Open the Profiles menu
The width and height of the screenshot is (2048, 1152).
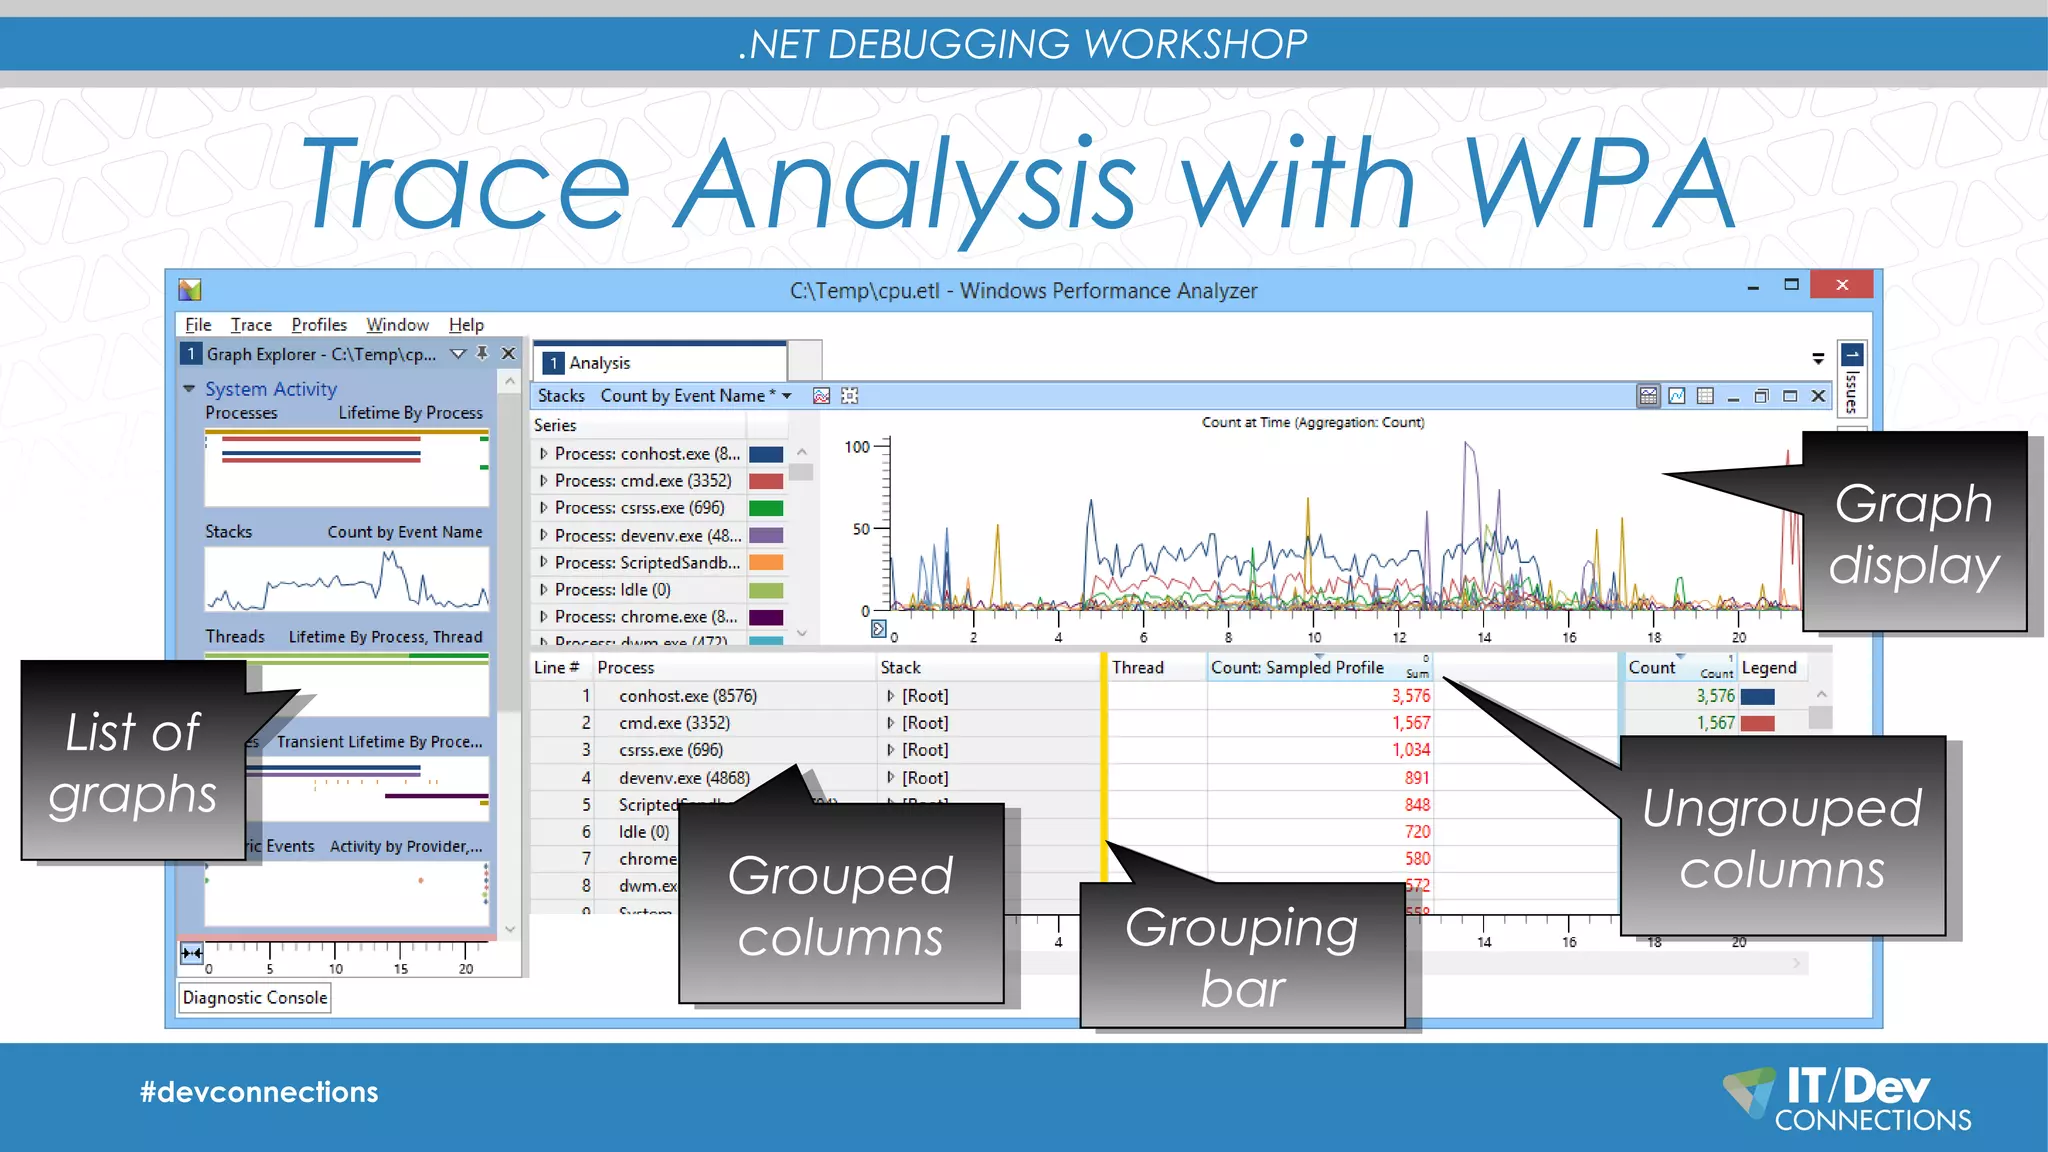tap(319, 325)
